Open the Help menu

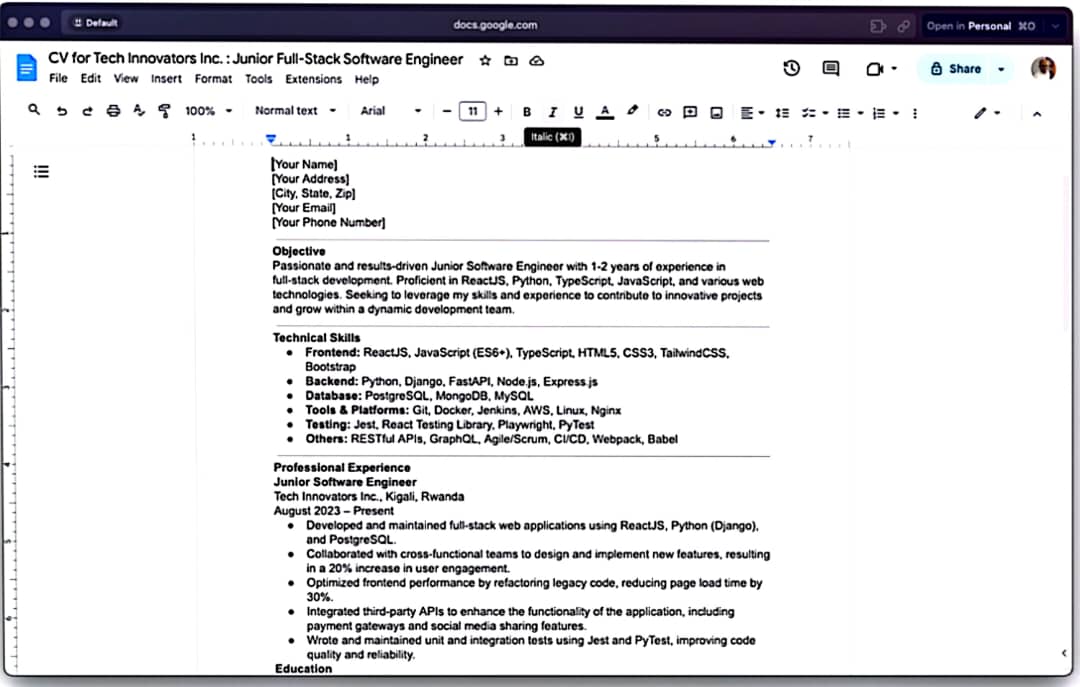tap(366, 79)
